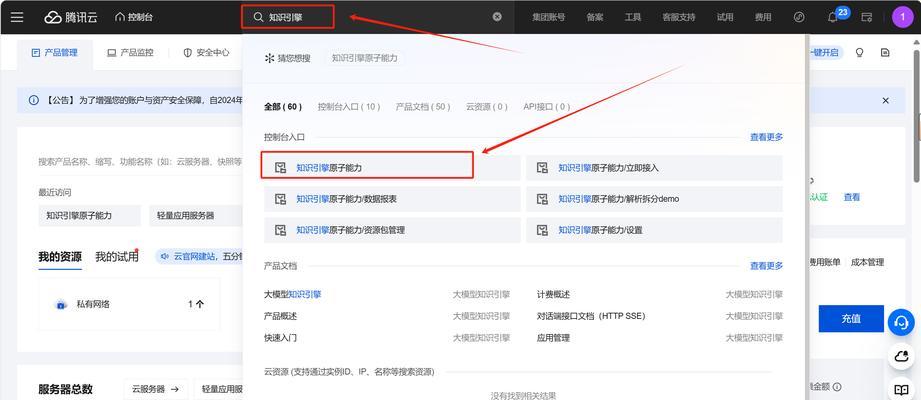Open 知识引擎原子能力/立即接入 entry
Viewport: 921px width, 400px height.
(x=654, y=168)
